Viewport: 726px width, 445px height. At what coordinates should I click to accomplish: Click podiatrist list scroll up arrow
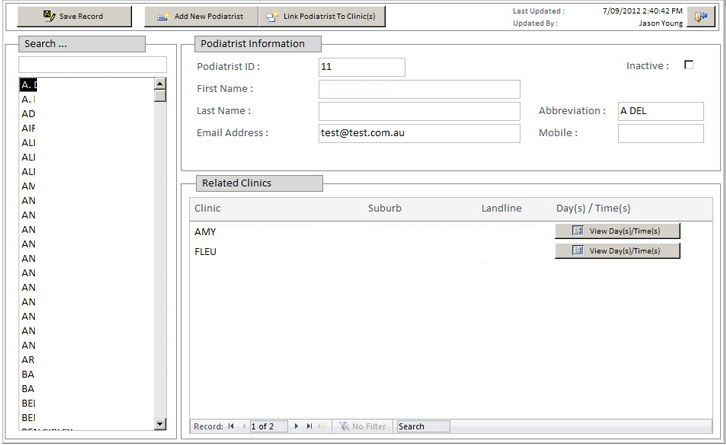(160, 84)
